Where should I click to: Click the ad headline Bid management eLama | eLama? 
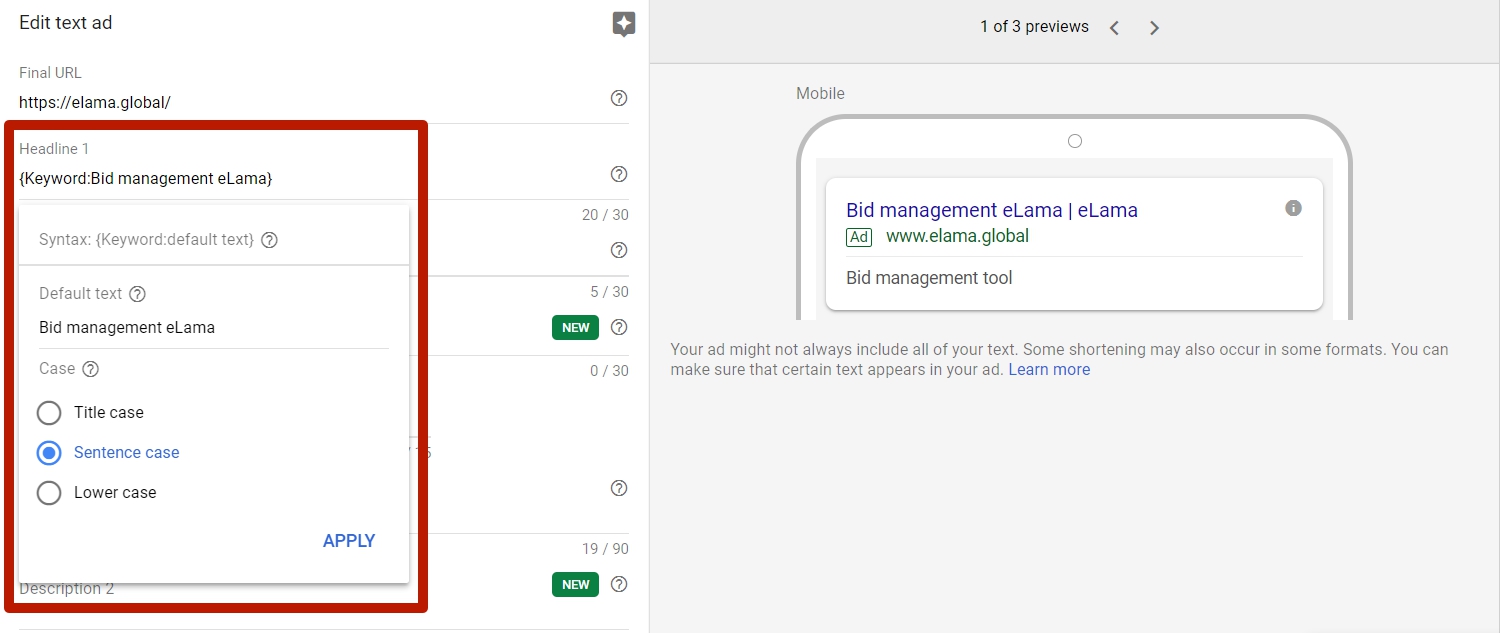coord(992,210)
